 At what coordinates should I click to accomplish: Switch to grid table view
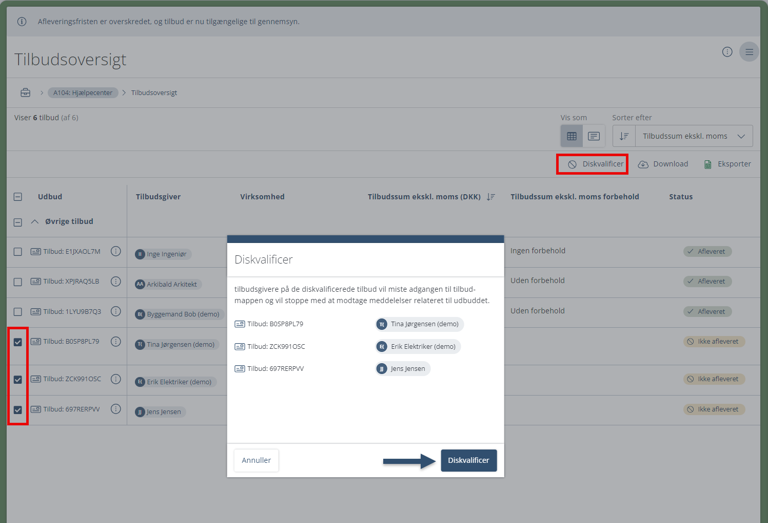[x=572, y=136]
